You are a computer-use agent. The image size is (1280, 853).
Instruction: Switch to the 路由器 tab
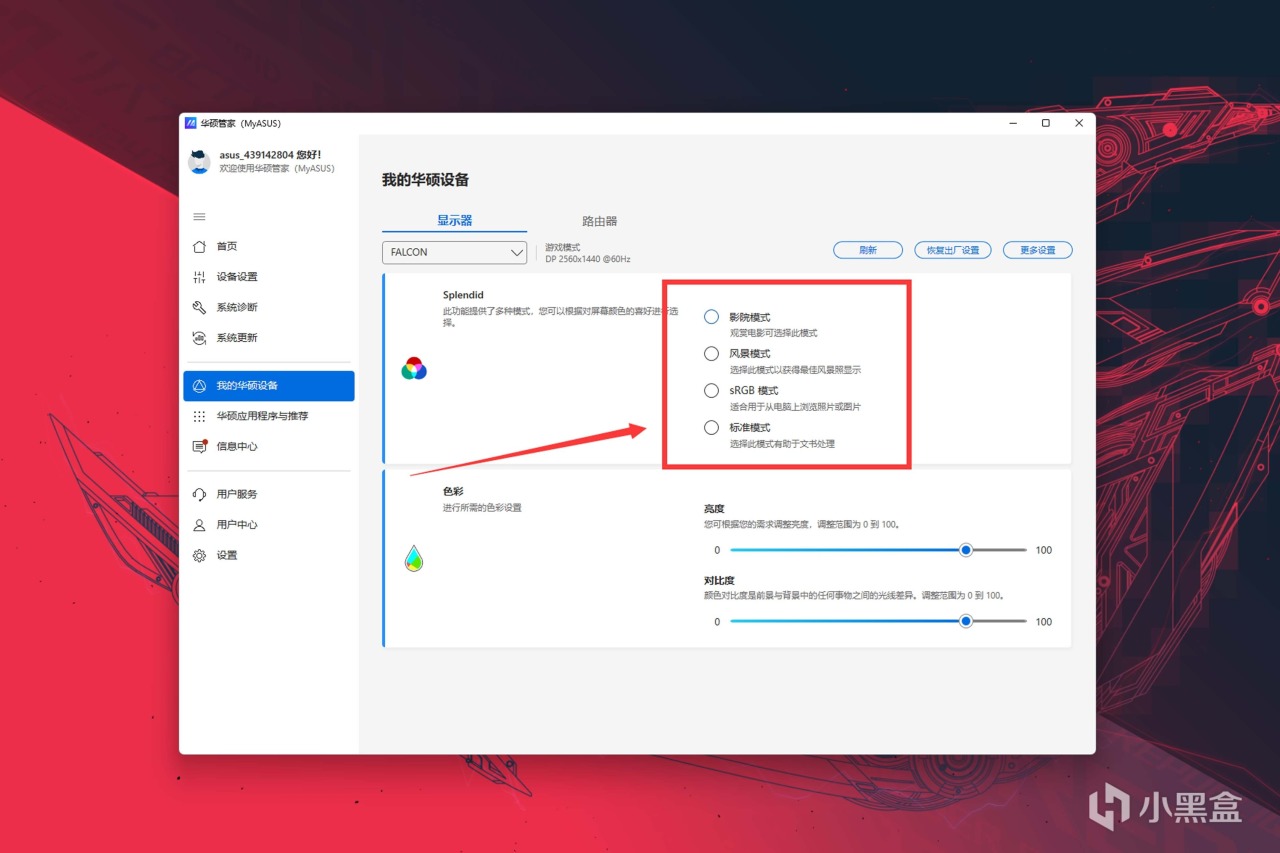[x=600, y=221]
